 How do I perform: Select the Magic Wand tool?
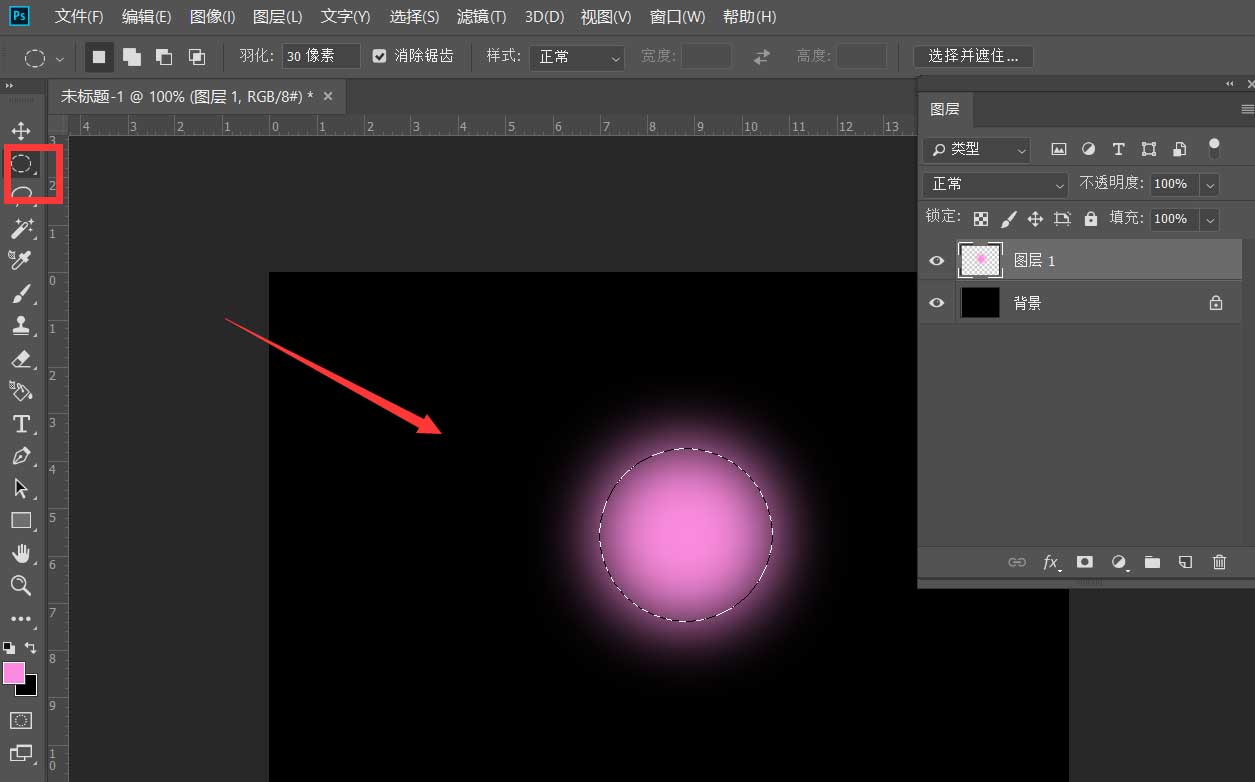(21, 229)
